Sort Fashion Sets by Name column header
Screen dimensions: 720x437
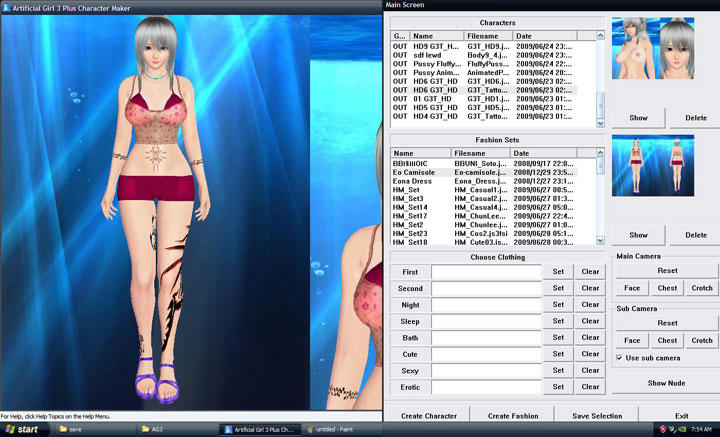click(x=421, y=153)
